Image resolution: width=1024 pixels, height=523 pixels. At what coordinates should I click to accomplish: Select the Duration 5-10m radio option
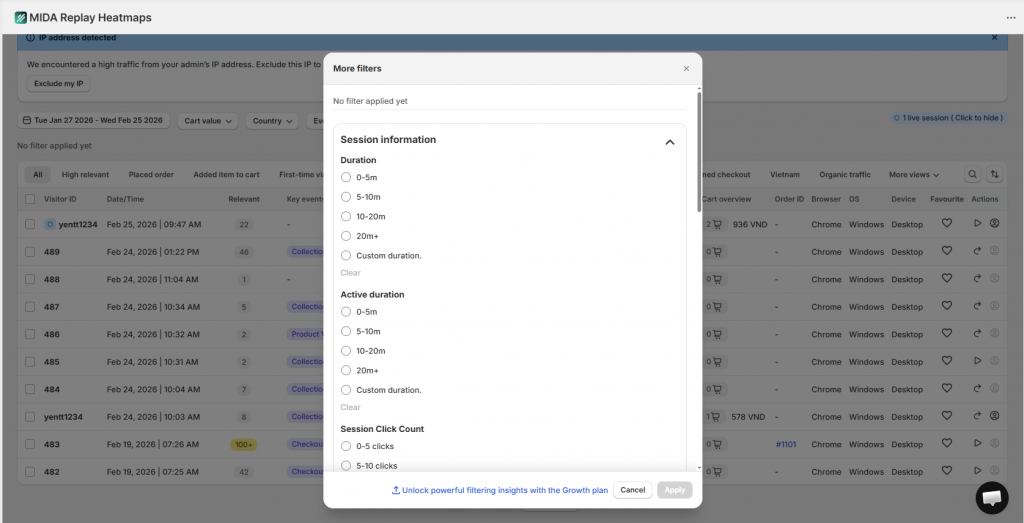[x=346, y=197]
